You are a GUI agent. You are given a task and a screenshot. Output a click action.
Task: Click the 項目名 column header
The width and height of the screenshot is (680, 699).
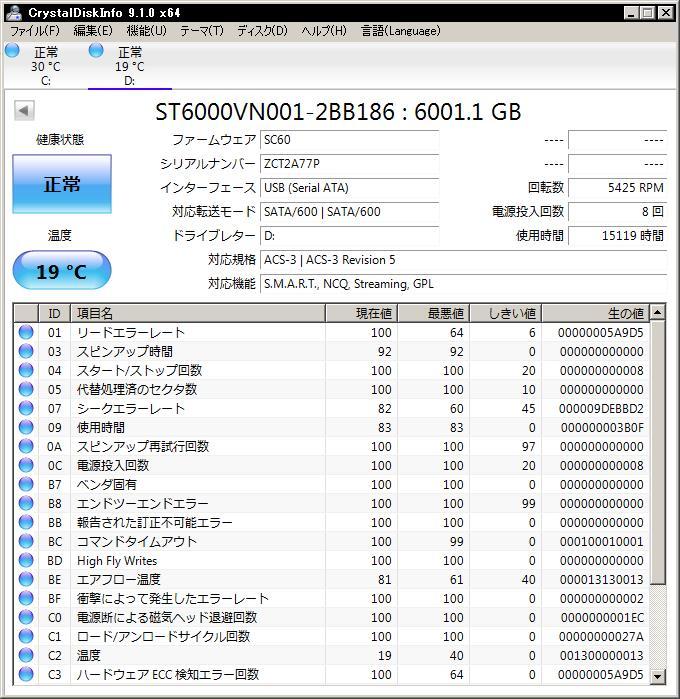pyautogui.click(x=198, y=313)
